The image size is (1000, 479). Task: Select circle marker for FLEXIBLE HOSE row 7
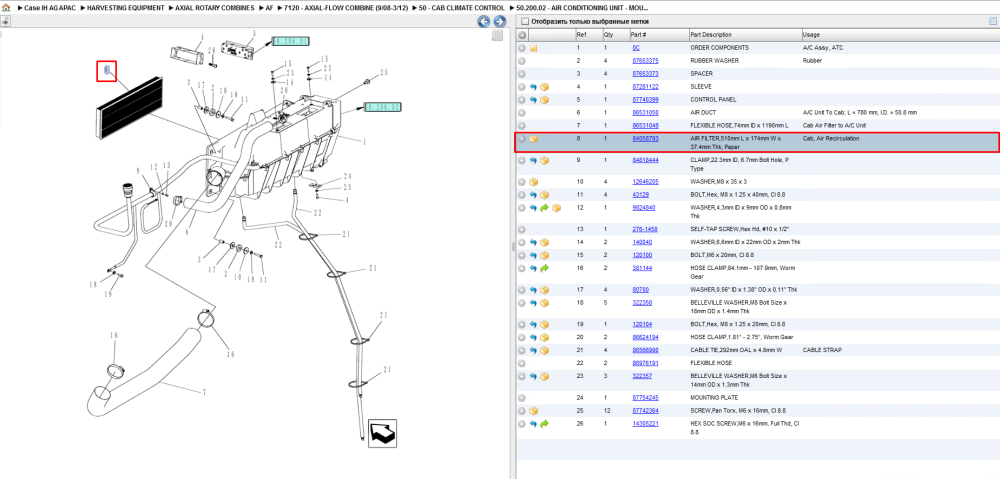[x=522, y=125]
